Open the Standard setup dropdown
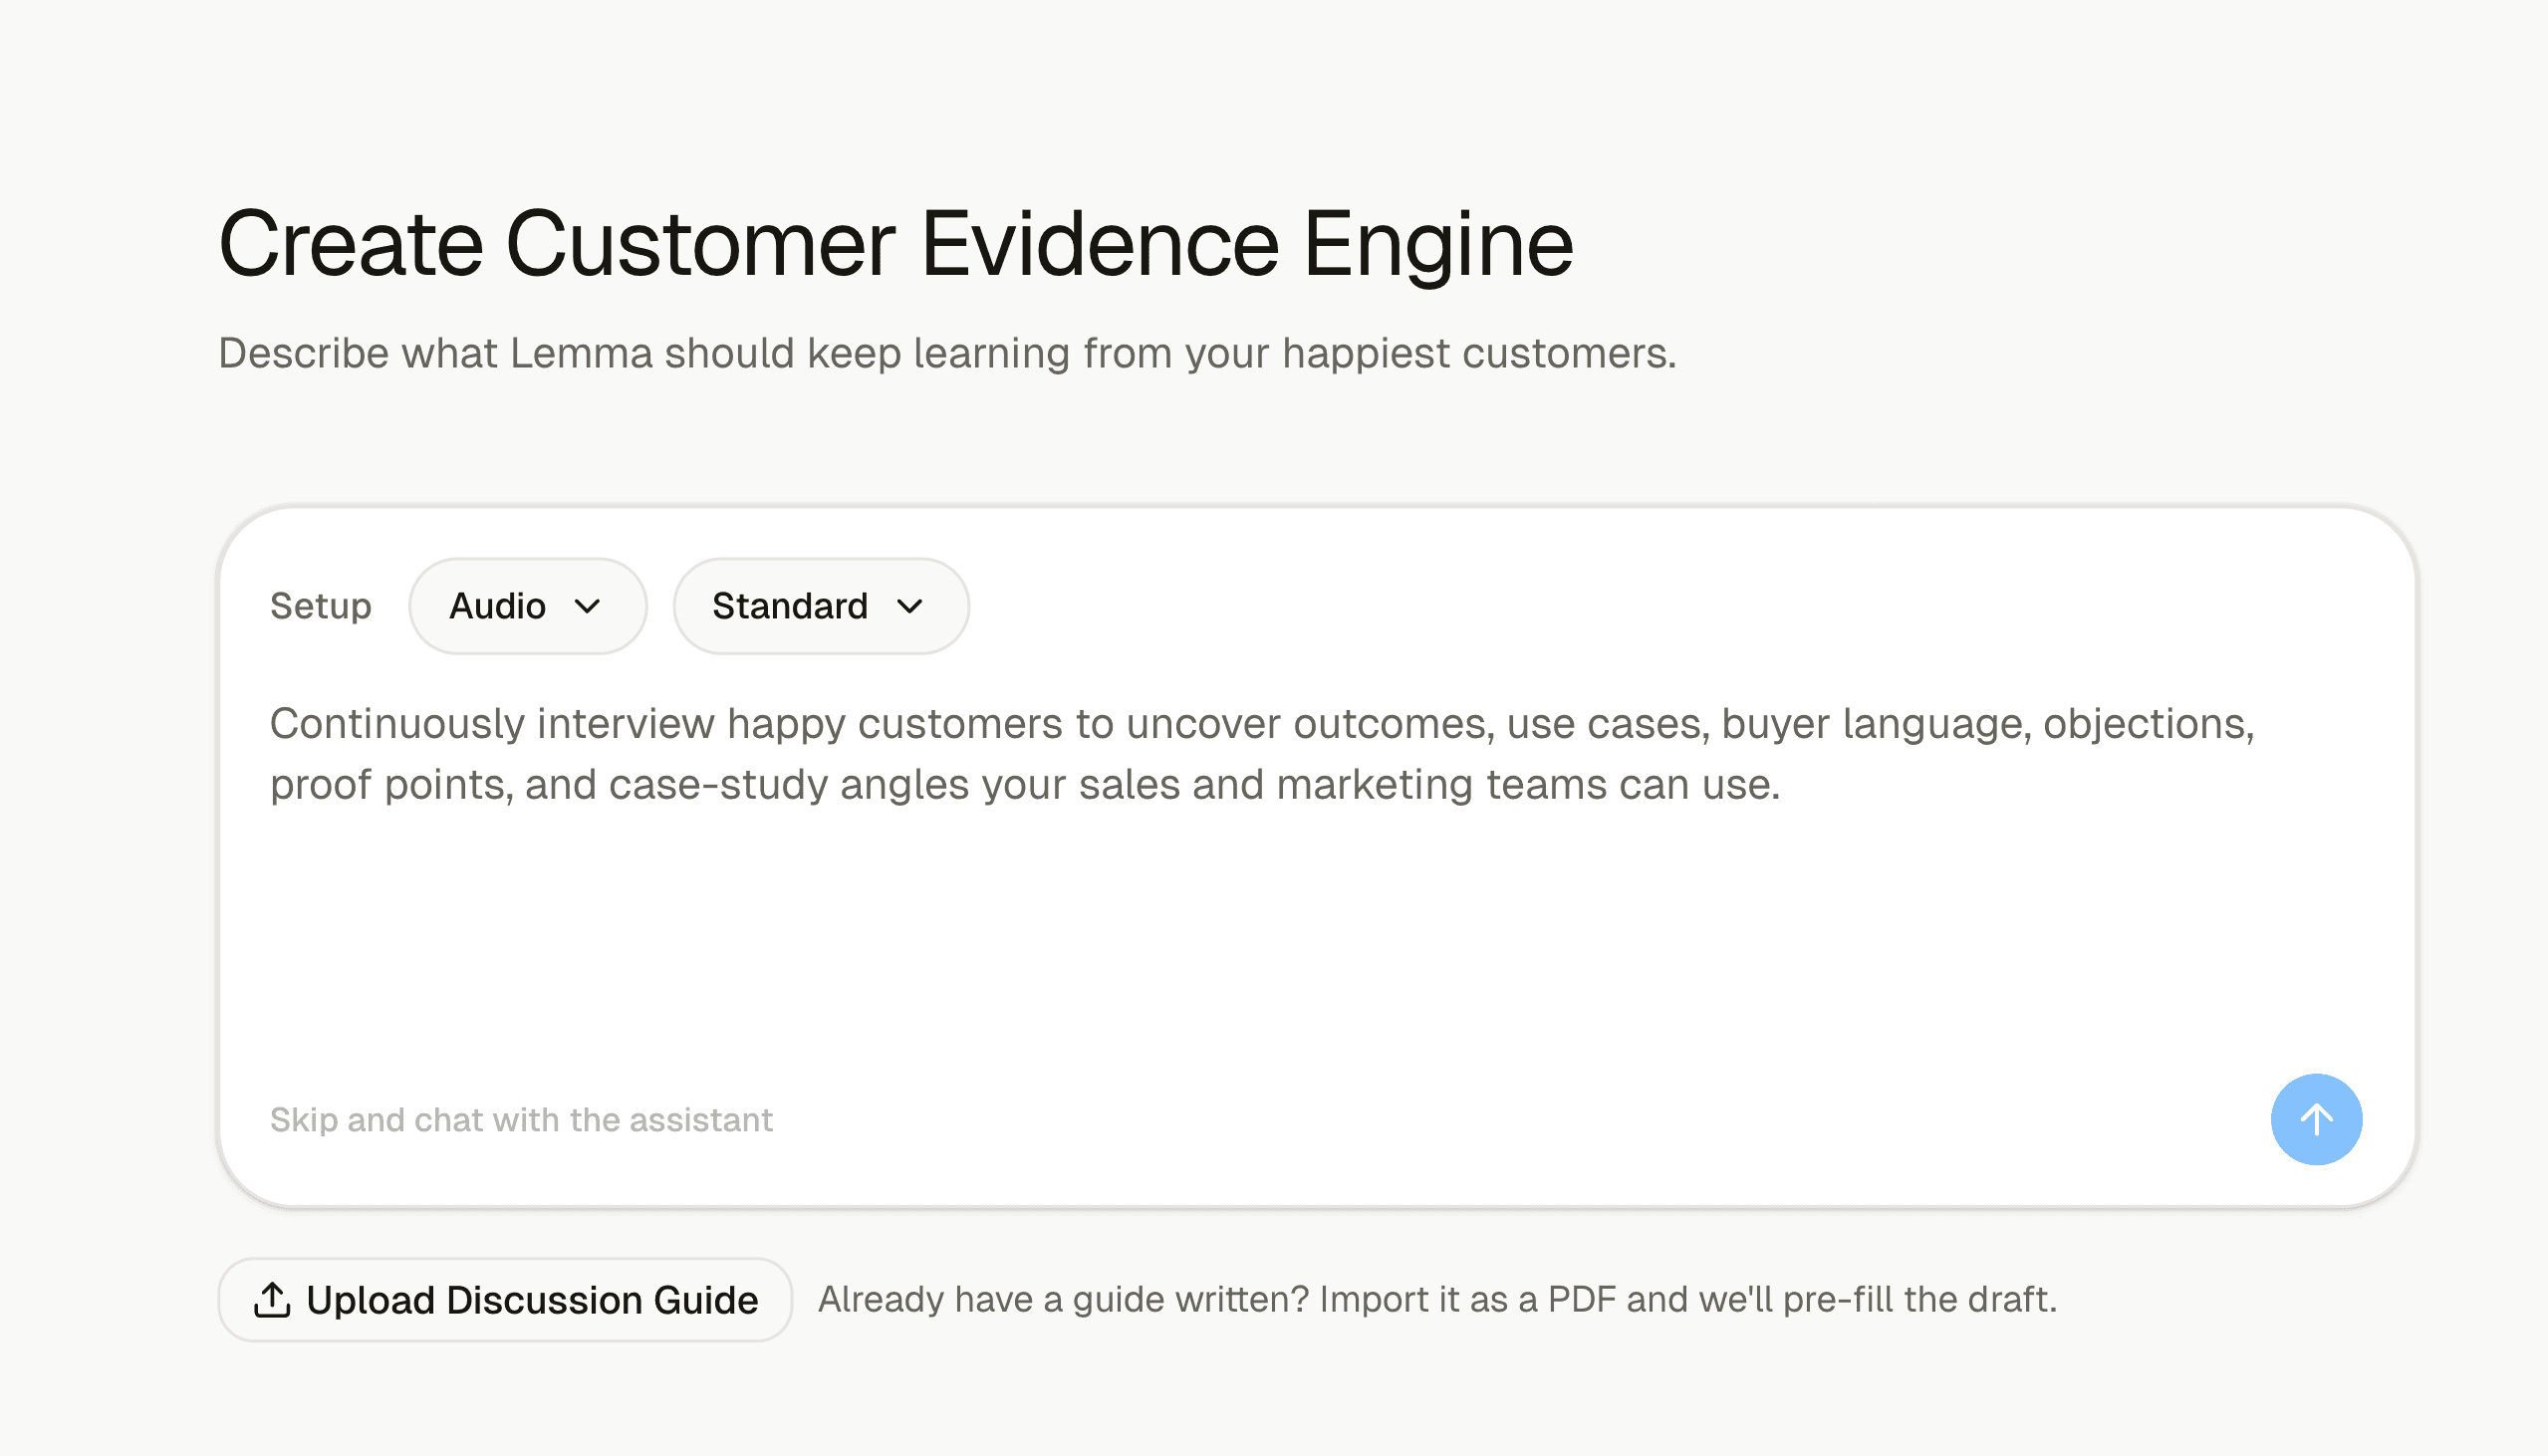The image size is (2548, 1456). coord(820,606)
